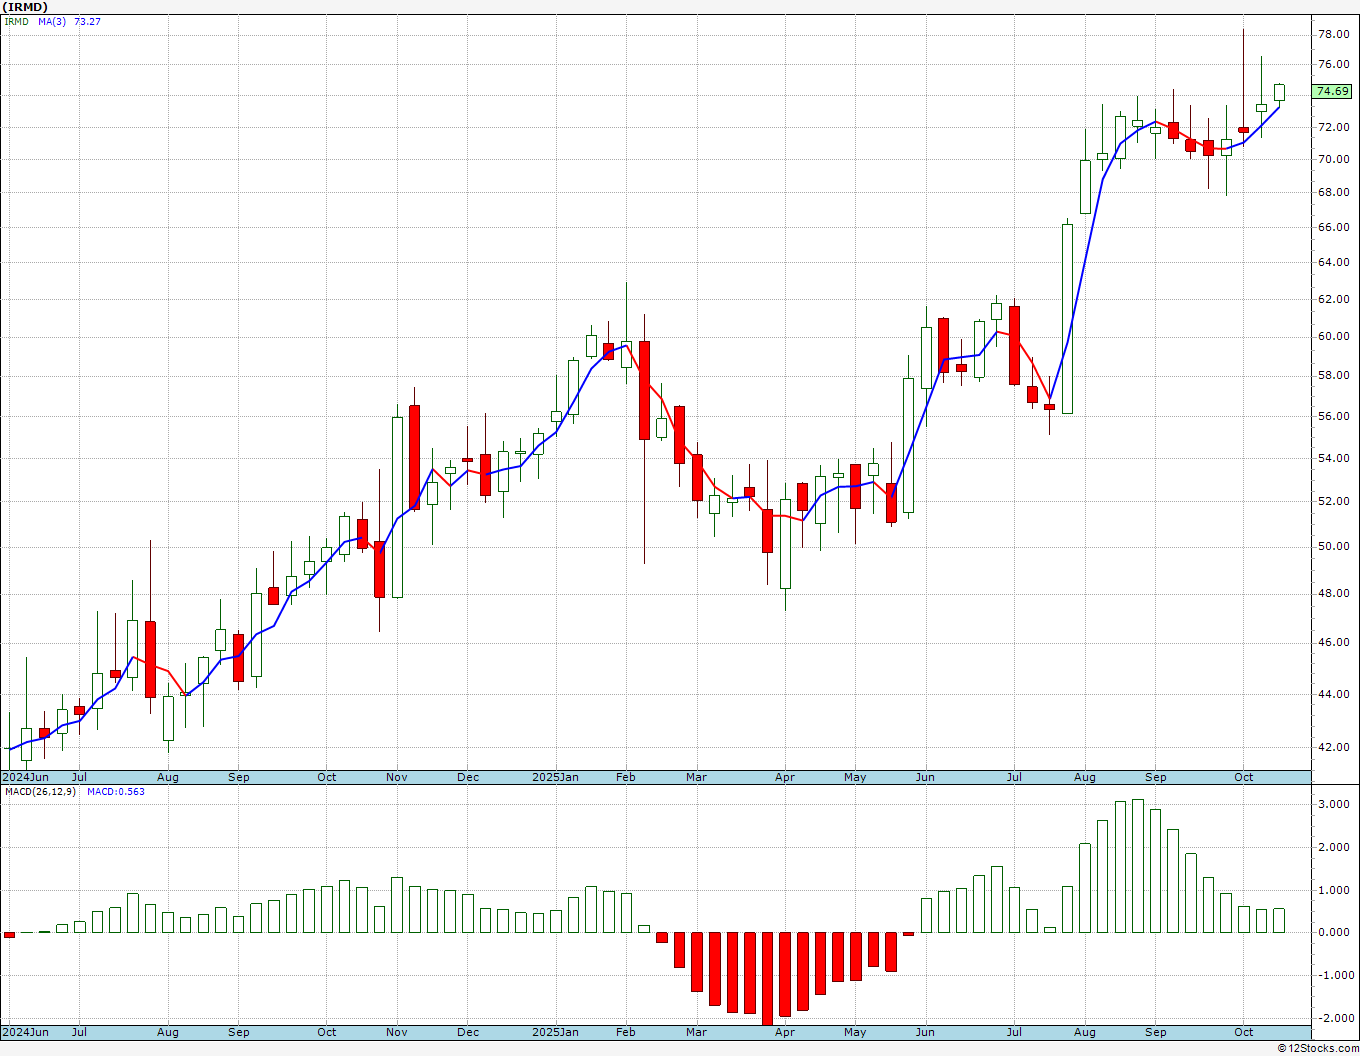Select the IRMD legend label
Screen dimensions: 1360x1056
pyautogui.click(x=17, y=21)
